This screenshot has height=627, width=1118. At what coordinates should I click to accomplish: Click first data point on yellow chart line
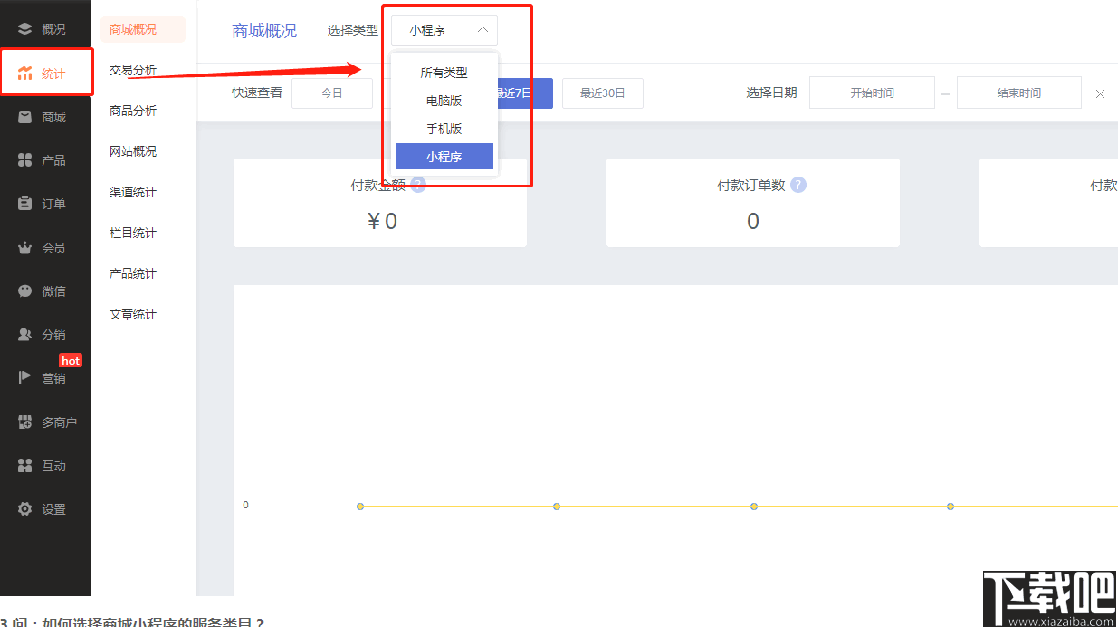(x=361, y=506)
